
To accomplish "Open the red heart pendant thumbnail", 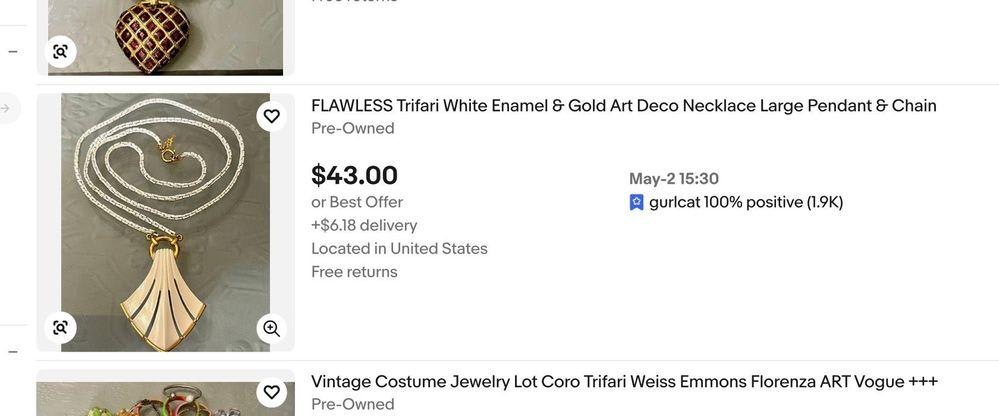I will click(166, 37).
